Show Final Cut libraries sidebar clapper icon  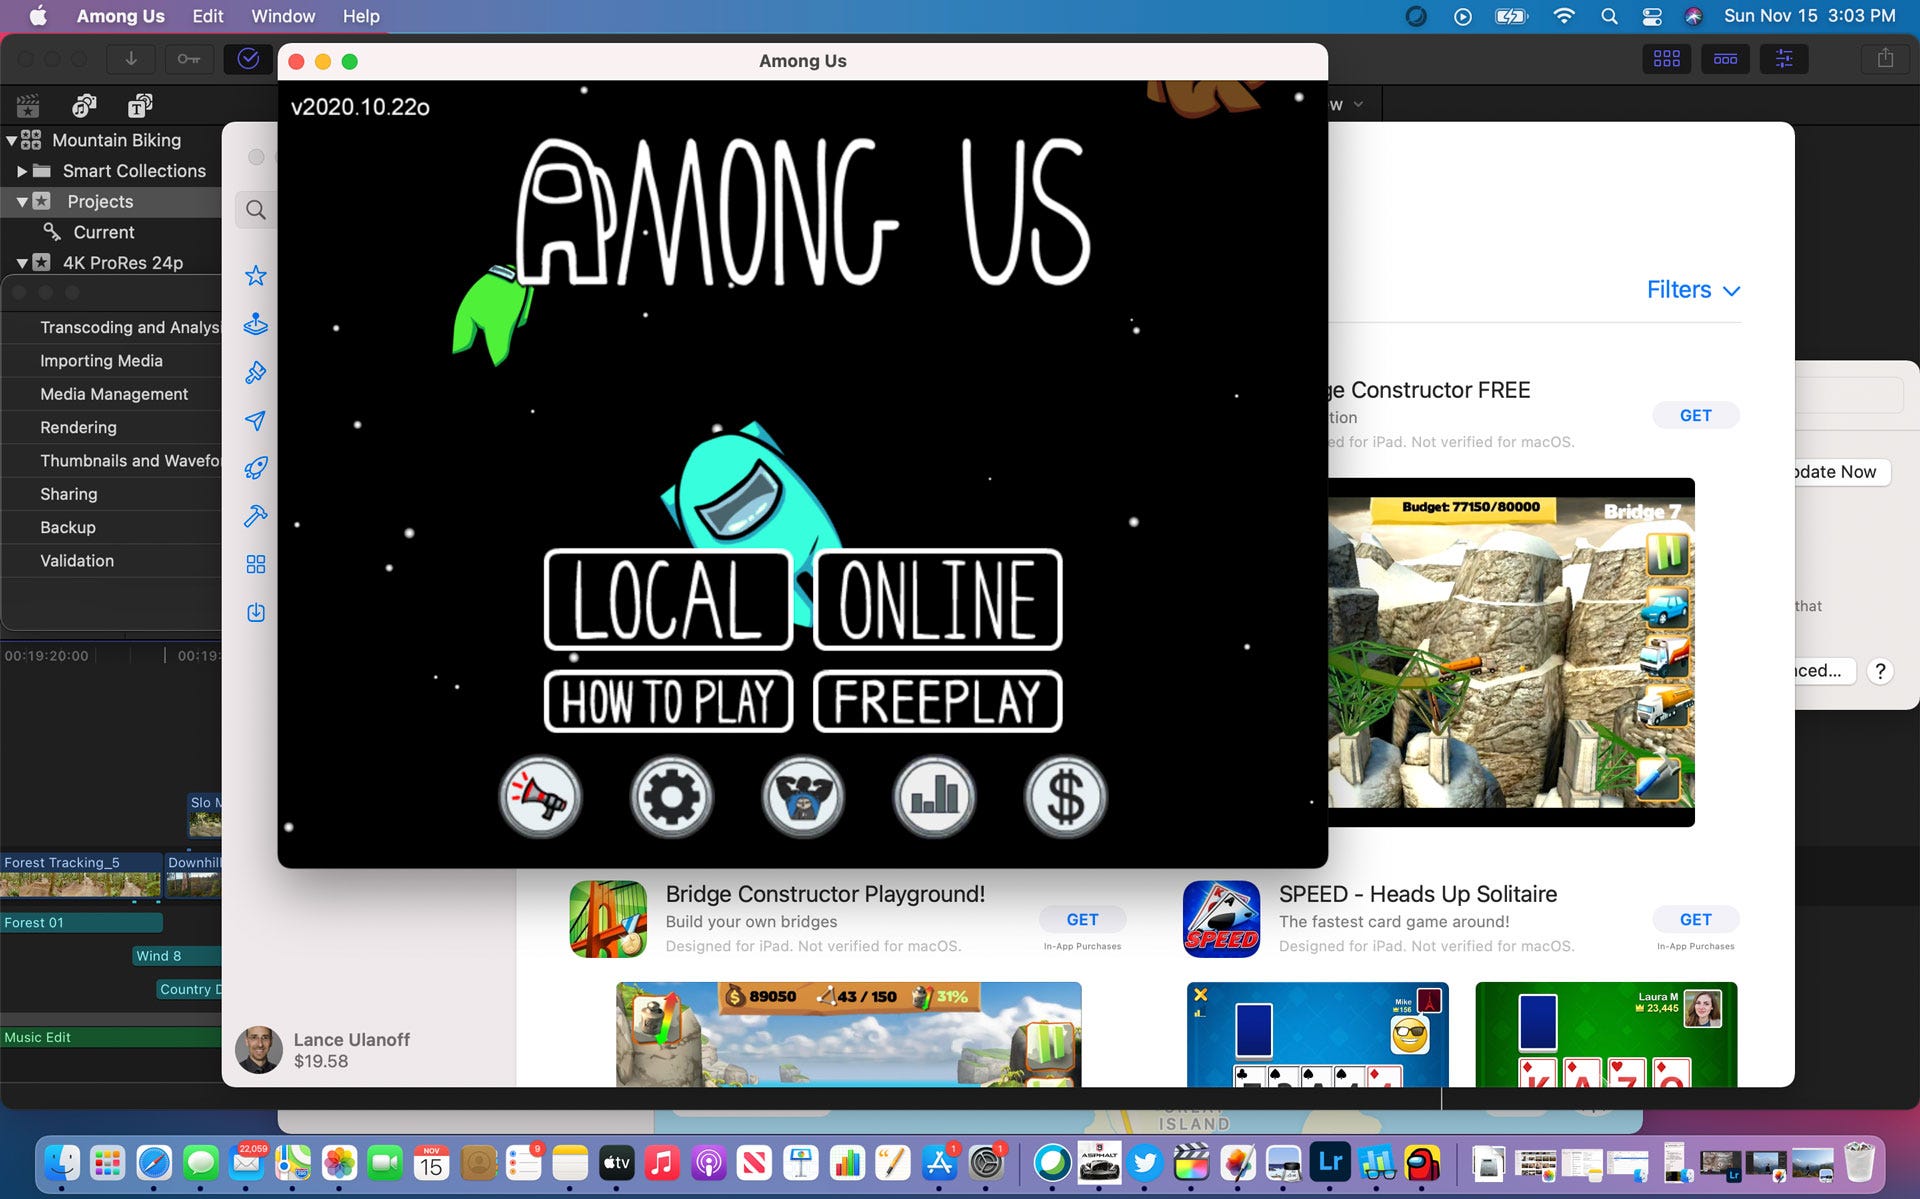28,105
